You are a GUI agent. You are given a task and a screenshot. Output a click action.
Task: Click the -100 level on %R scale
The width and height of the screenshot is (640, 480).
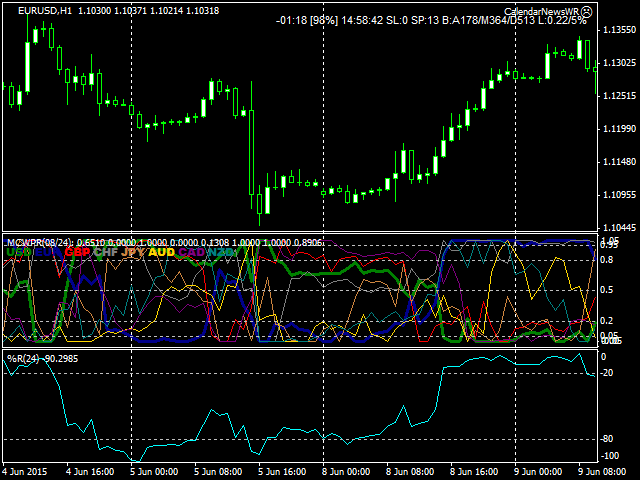coord(610,456)
